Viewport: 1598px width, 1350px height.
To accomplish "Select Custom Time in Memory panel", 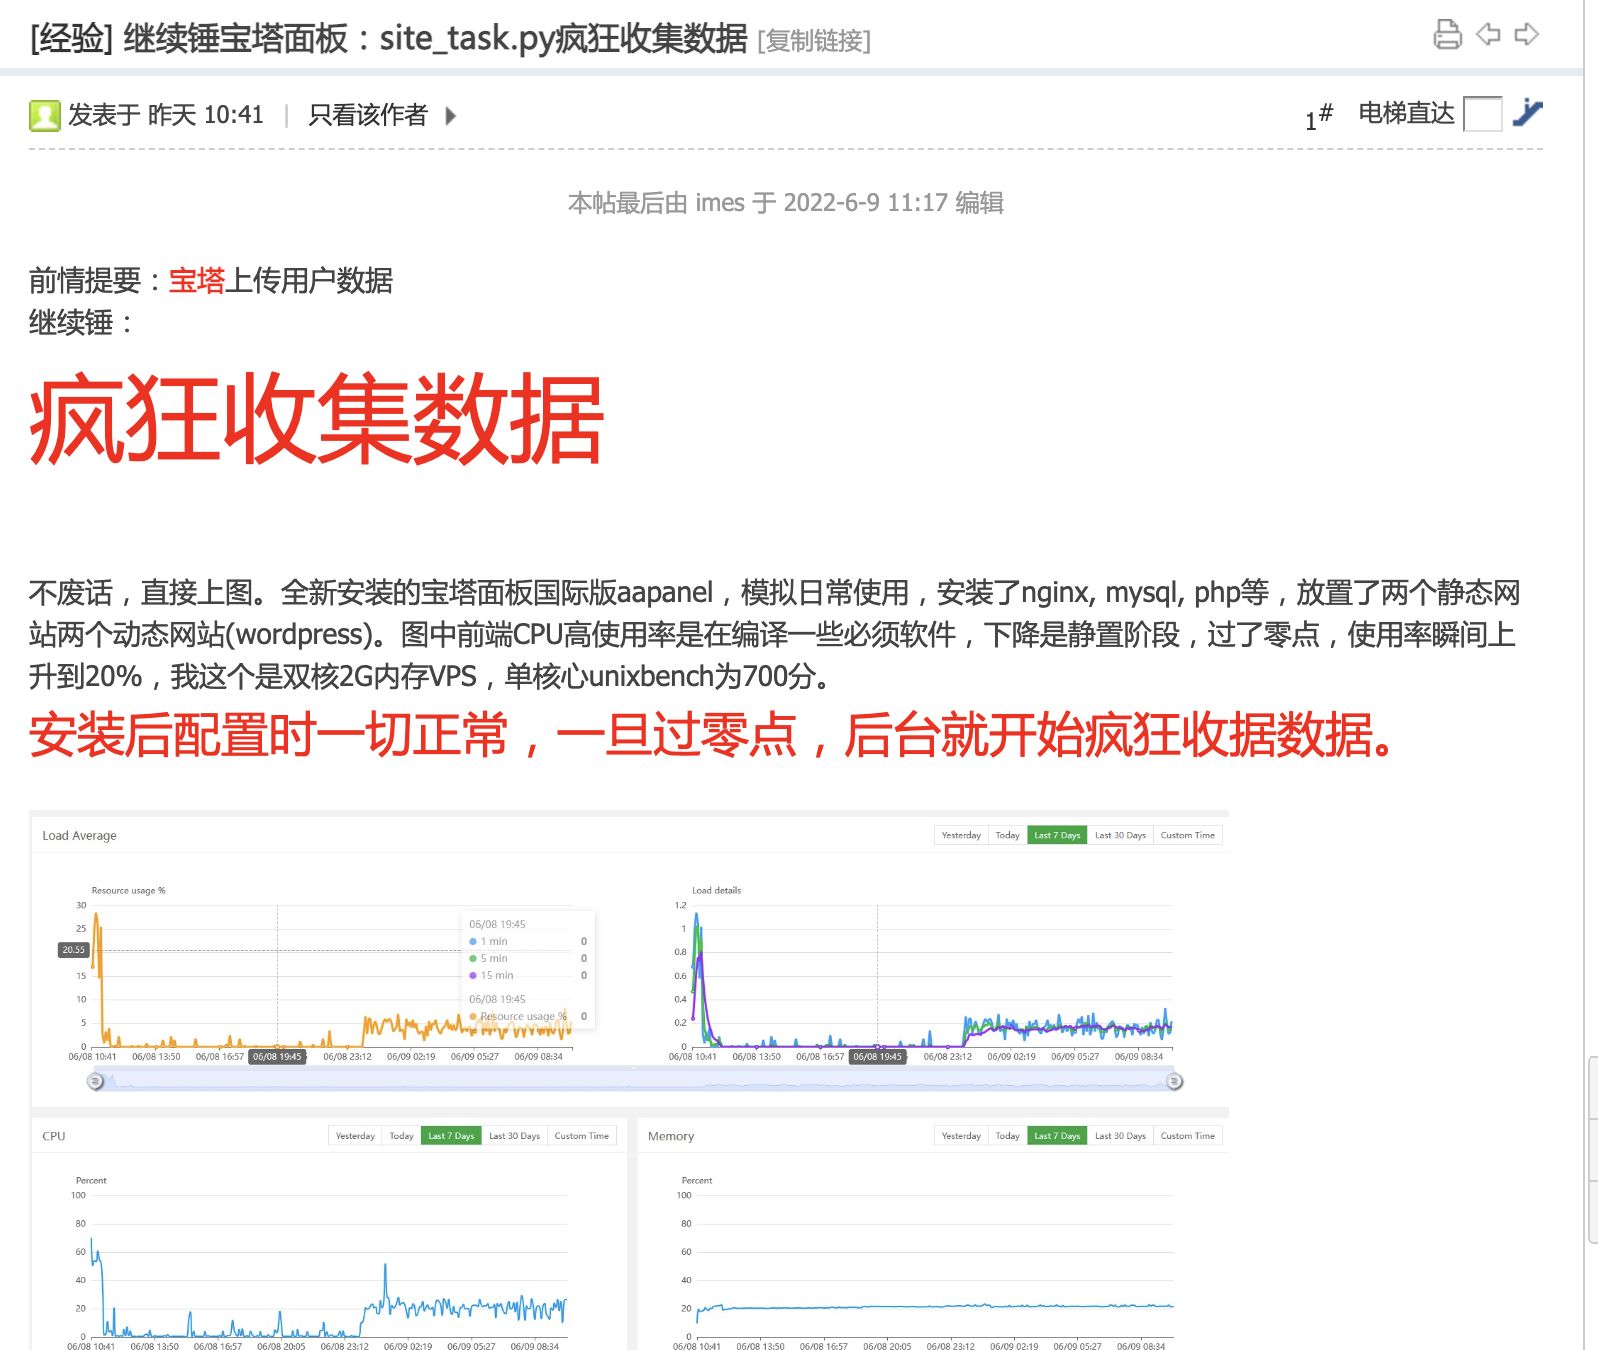I will click(x=1187, y=1136).
